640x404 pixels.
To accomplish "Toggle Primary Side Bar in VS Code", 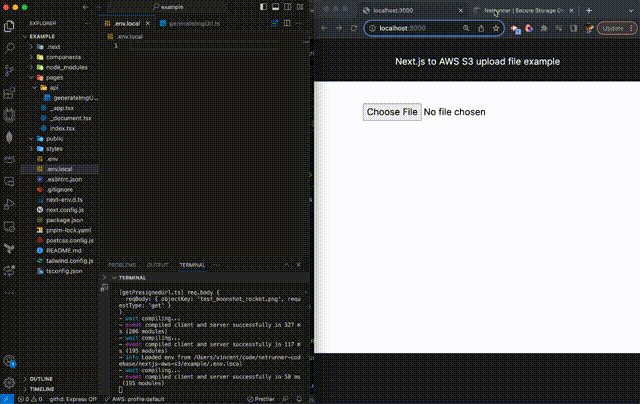I will (x=263, y=7).
